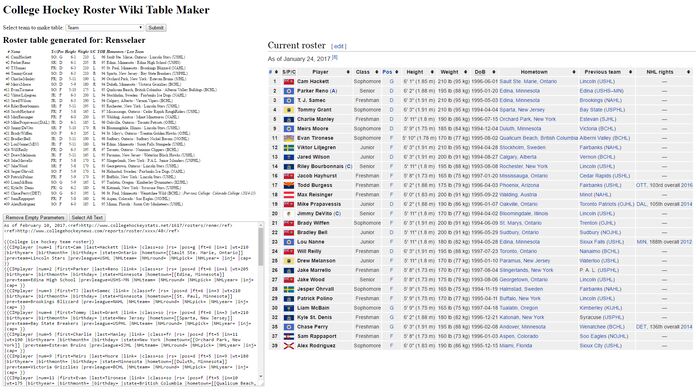This screenshot has height=392, width=696.
Task: Sort roster by NHL rights column
Action: [664, 72]
